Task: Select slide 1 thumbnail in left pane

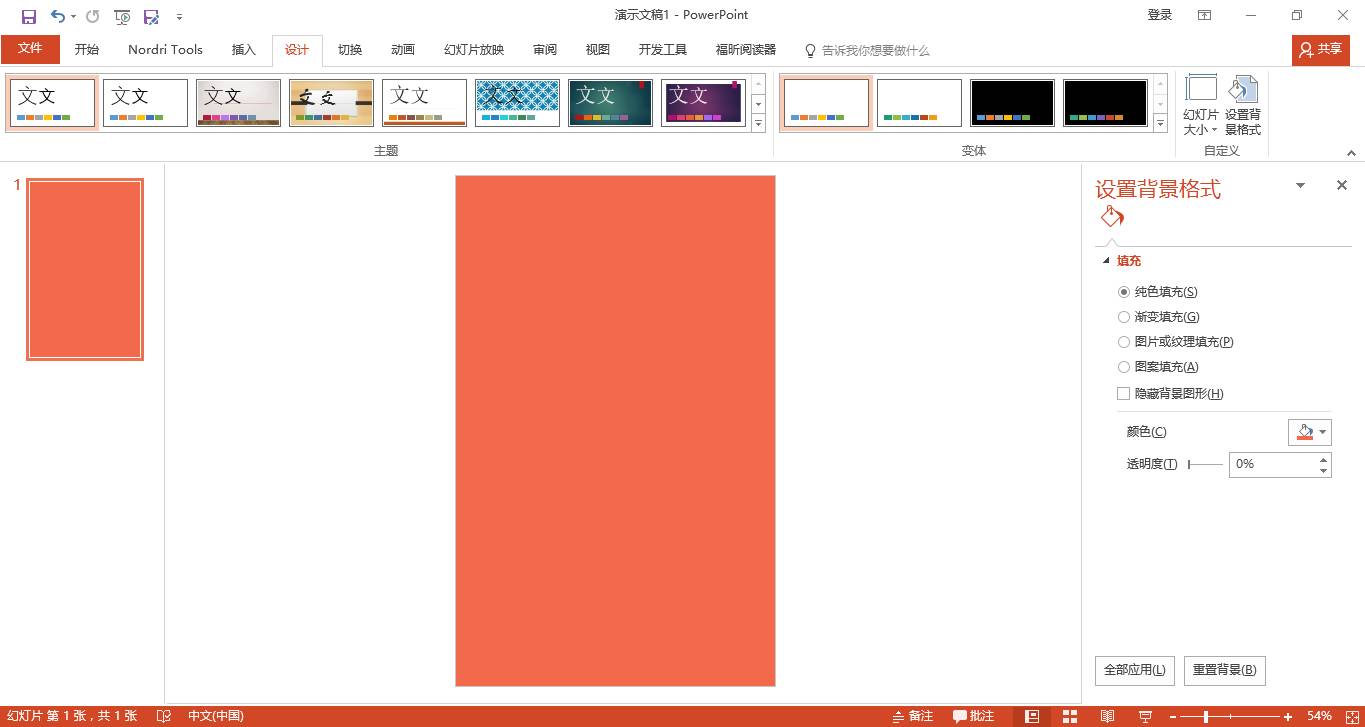Action: [85, 269]
